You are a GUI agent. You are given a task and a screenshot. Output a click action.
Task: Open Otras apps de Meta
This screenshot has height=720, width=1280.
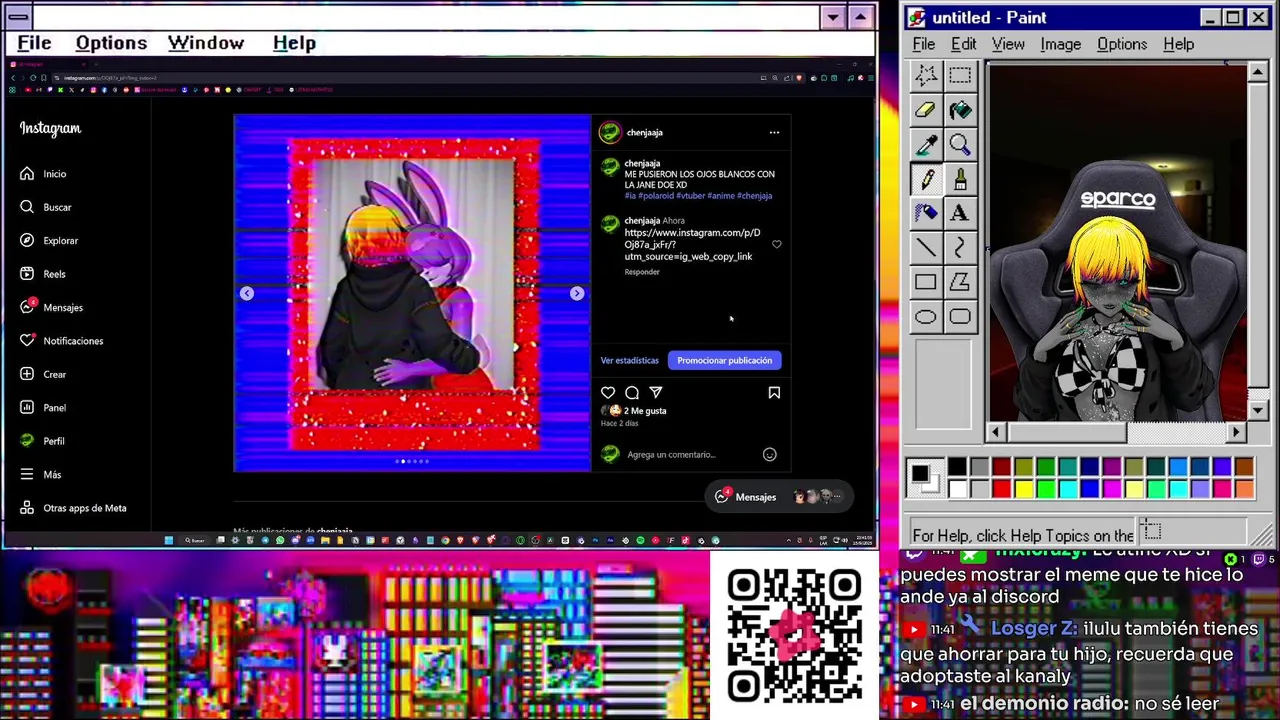point(73,508)
